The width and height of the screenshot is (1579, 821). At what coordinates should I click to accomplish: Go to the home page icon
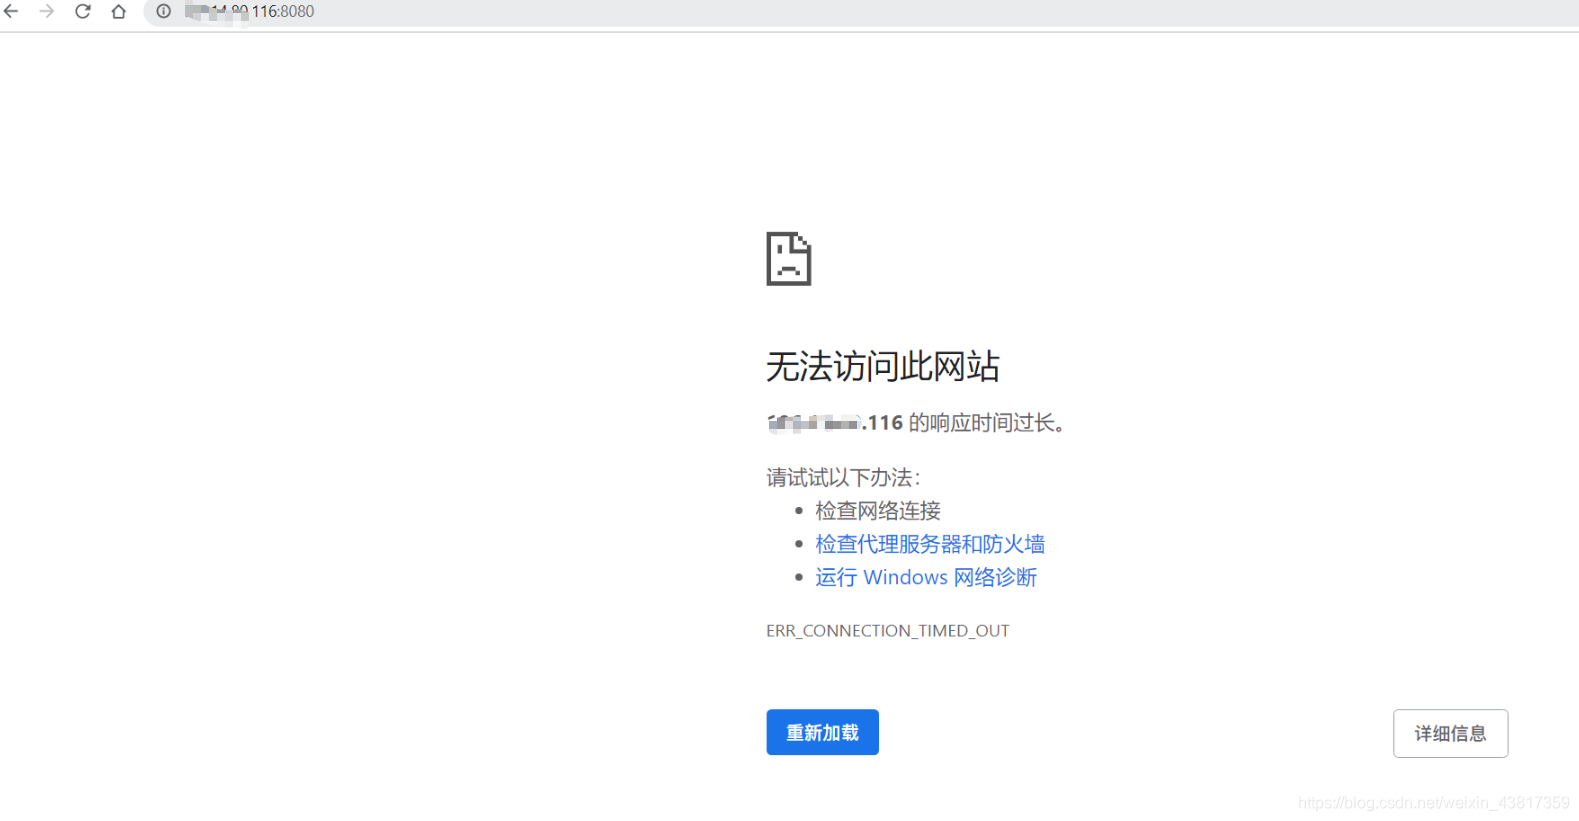pyautogui.click(x=119, y=12)
